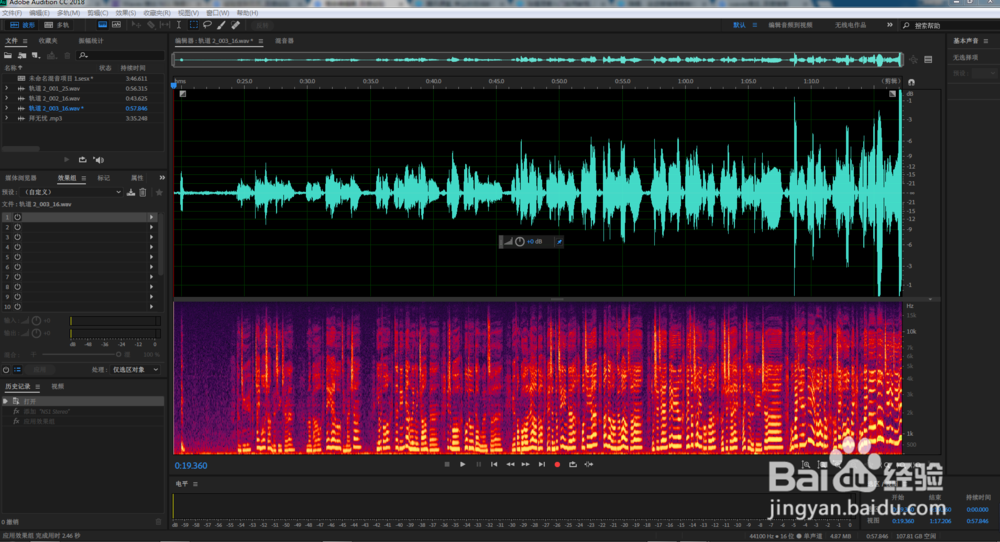Viewport: 1000px width, 542px height.
Task: Open the 编辑(E) menu
Action: pos(39,13)
